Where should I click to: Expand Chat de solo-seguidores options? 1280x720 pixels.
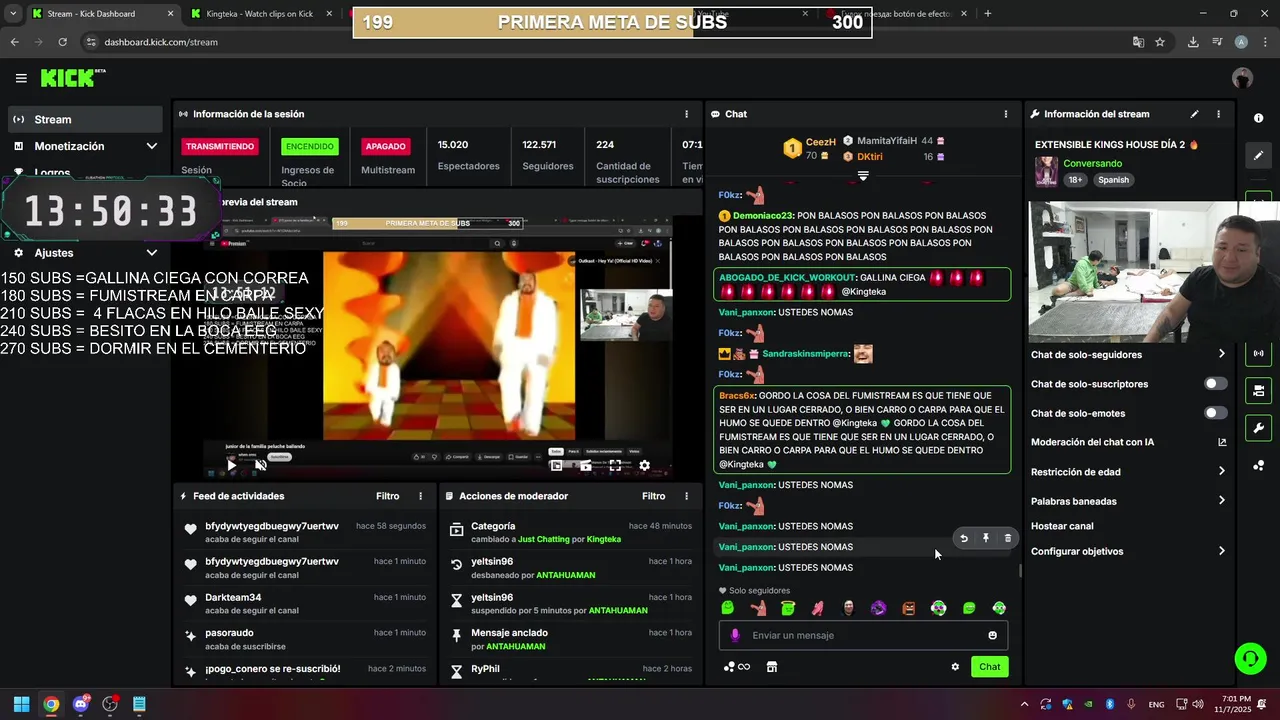click(1221, 354)
